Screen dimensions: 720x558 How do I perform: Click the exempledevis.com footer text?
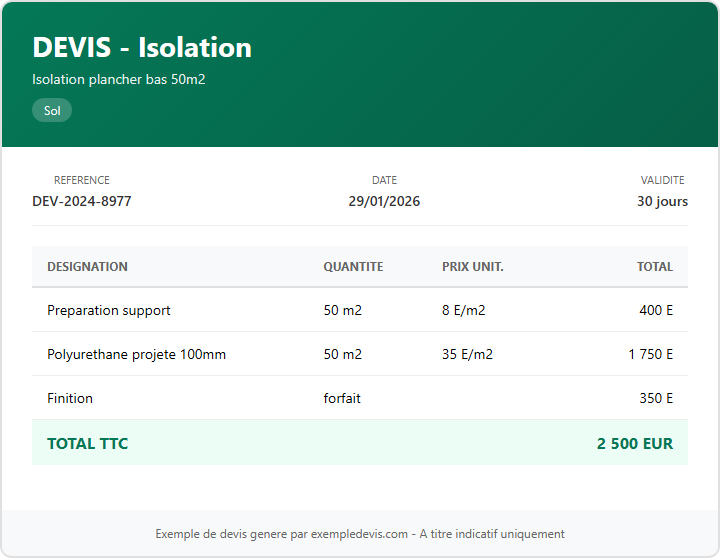[x=360, y=534]
